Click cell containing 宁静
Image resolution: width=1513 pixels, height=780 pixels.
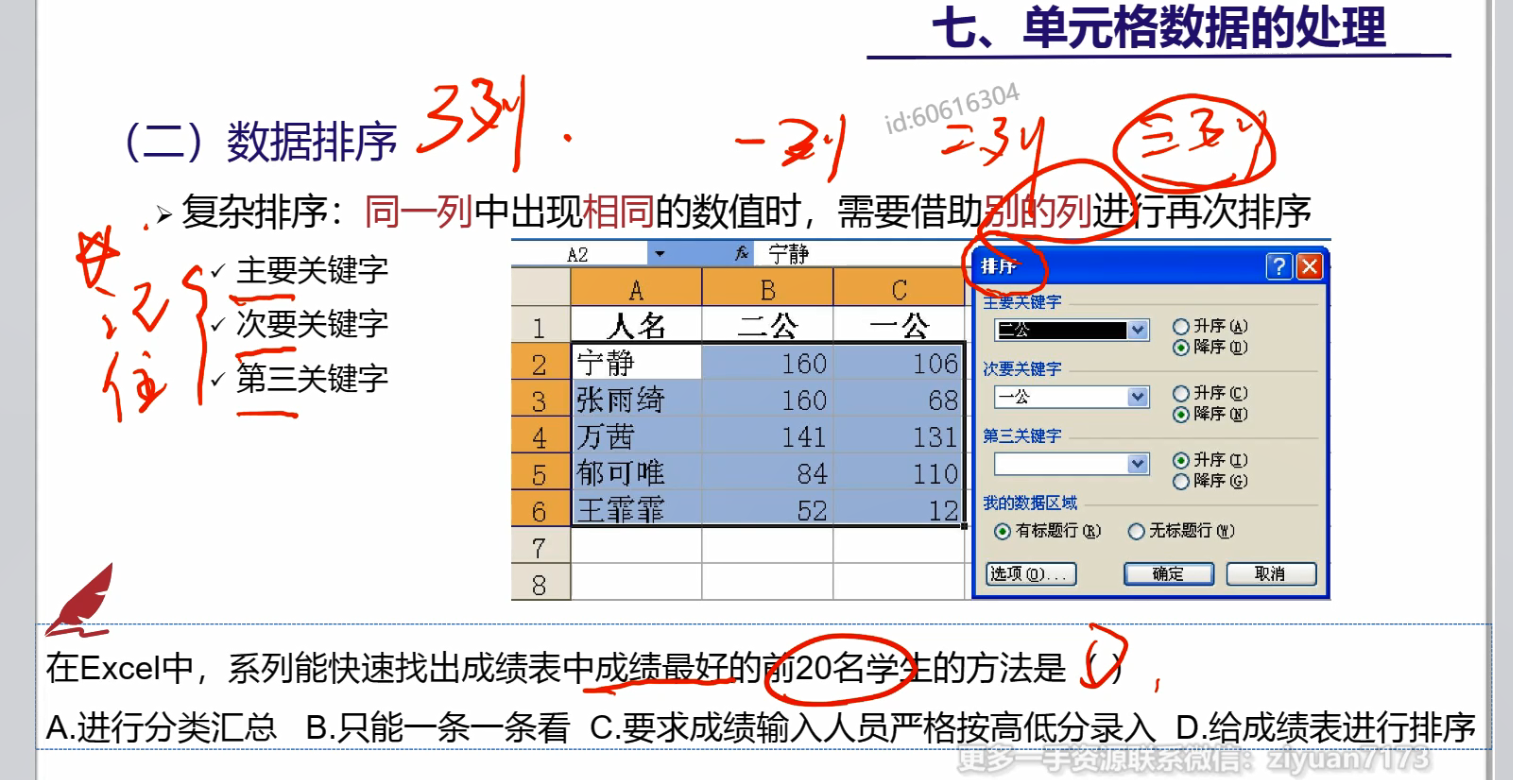[x=636, y=363]
